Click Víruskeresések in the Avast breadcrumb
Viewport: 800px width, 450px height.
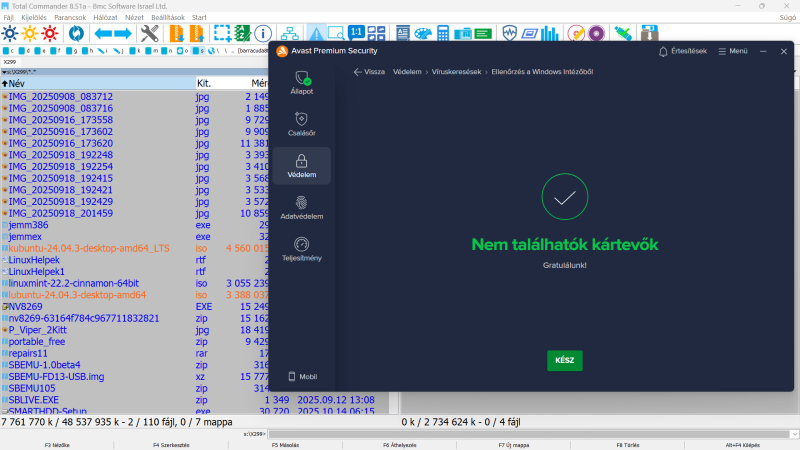pyautogui.click(x=456, y=72)
